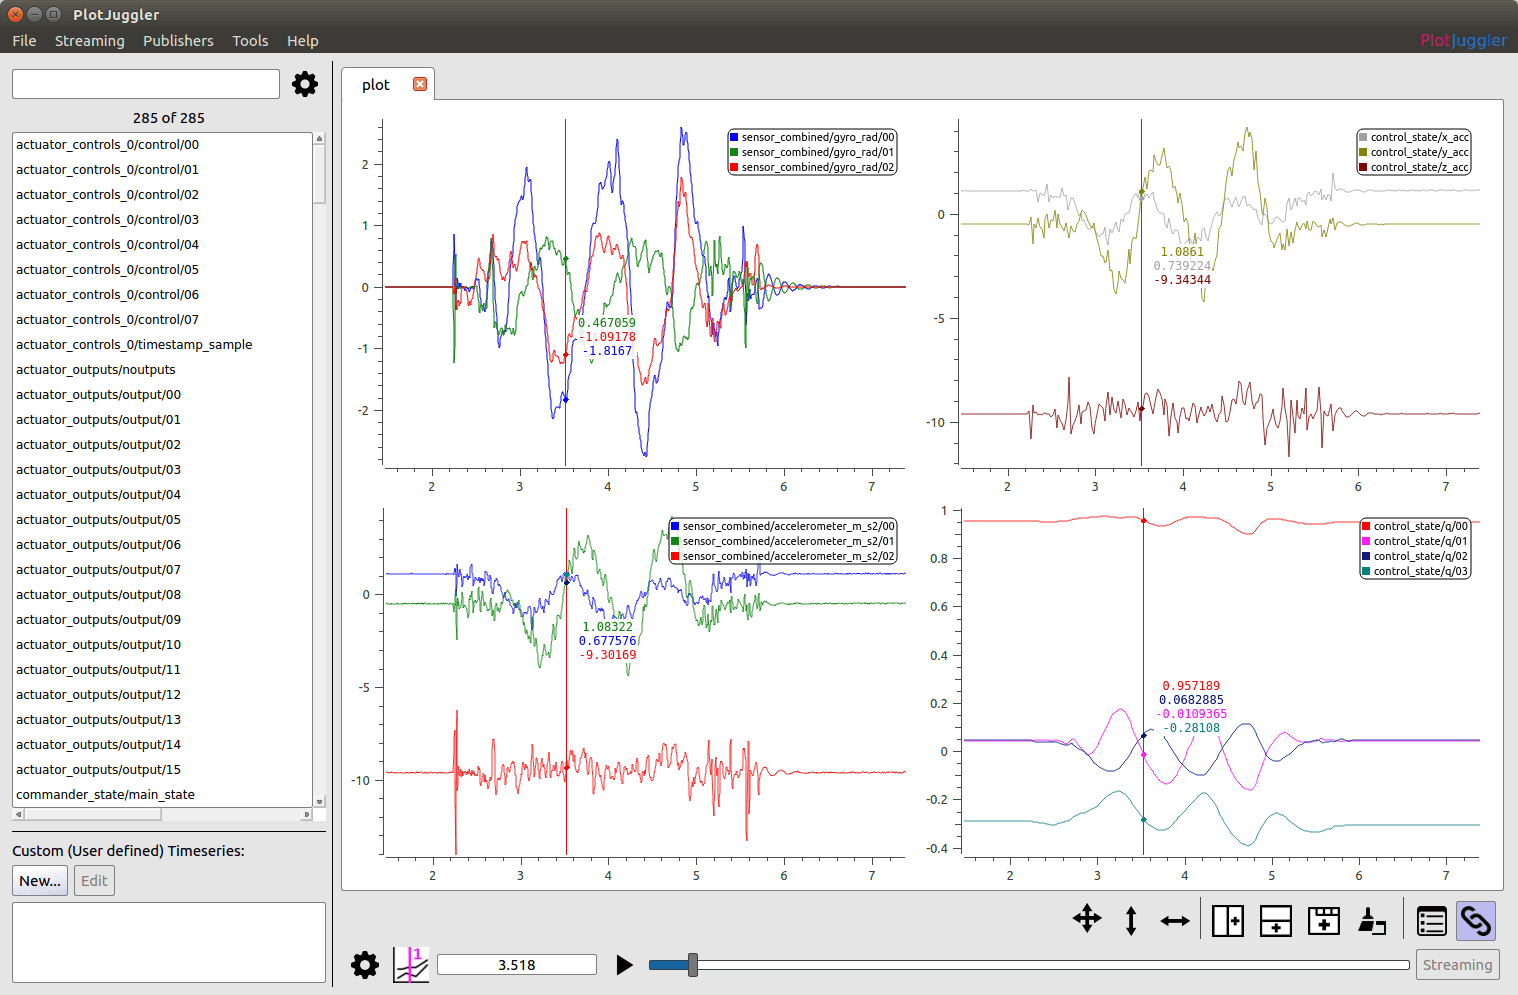The image size is (1518, 995).
Task: Click the zoom-to-fit all axes icon
Action: (1087, 919)
